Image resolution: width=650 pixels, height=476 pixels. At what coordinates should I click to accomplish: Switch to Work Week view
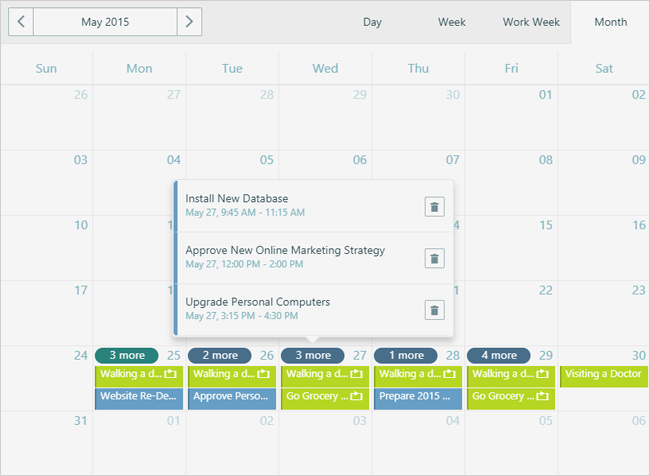point(531,22)
